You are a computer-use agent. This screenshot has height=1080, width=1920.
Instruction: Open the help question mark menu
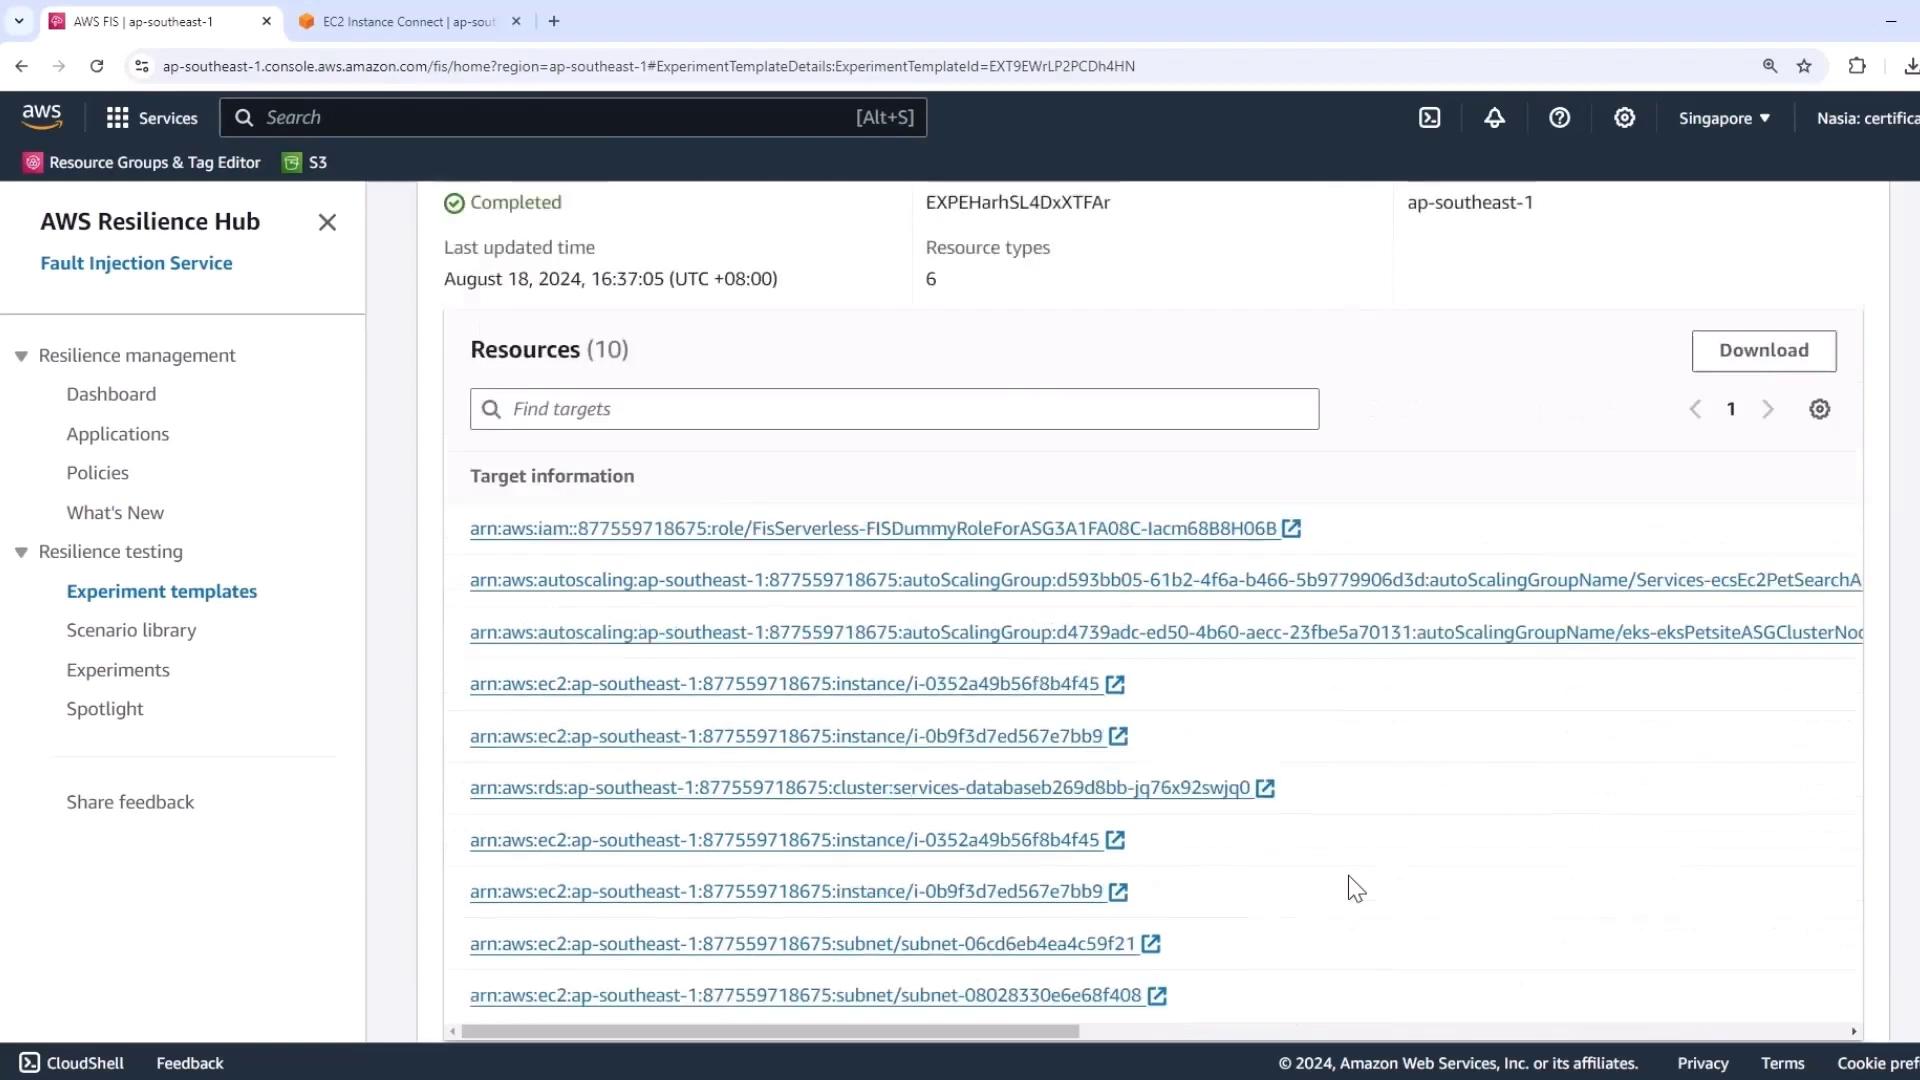pos(1559,118)
